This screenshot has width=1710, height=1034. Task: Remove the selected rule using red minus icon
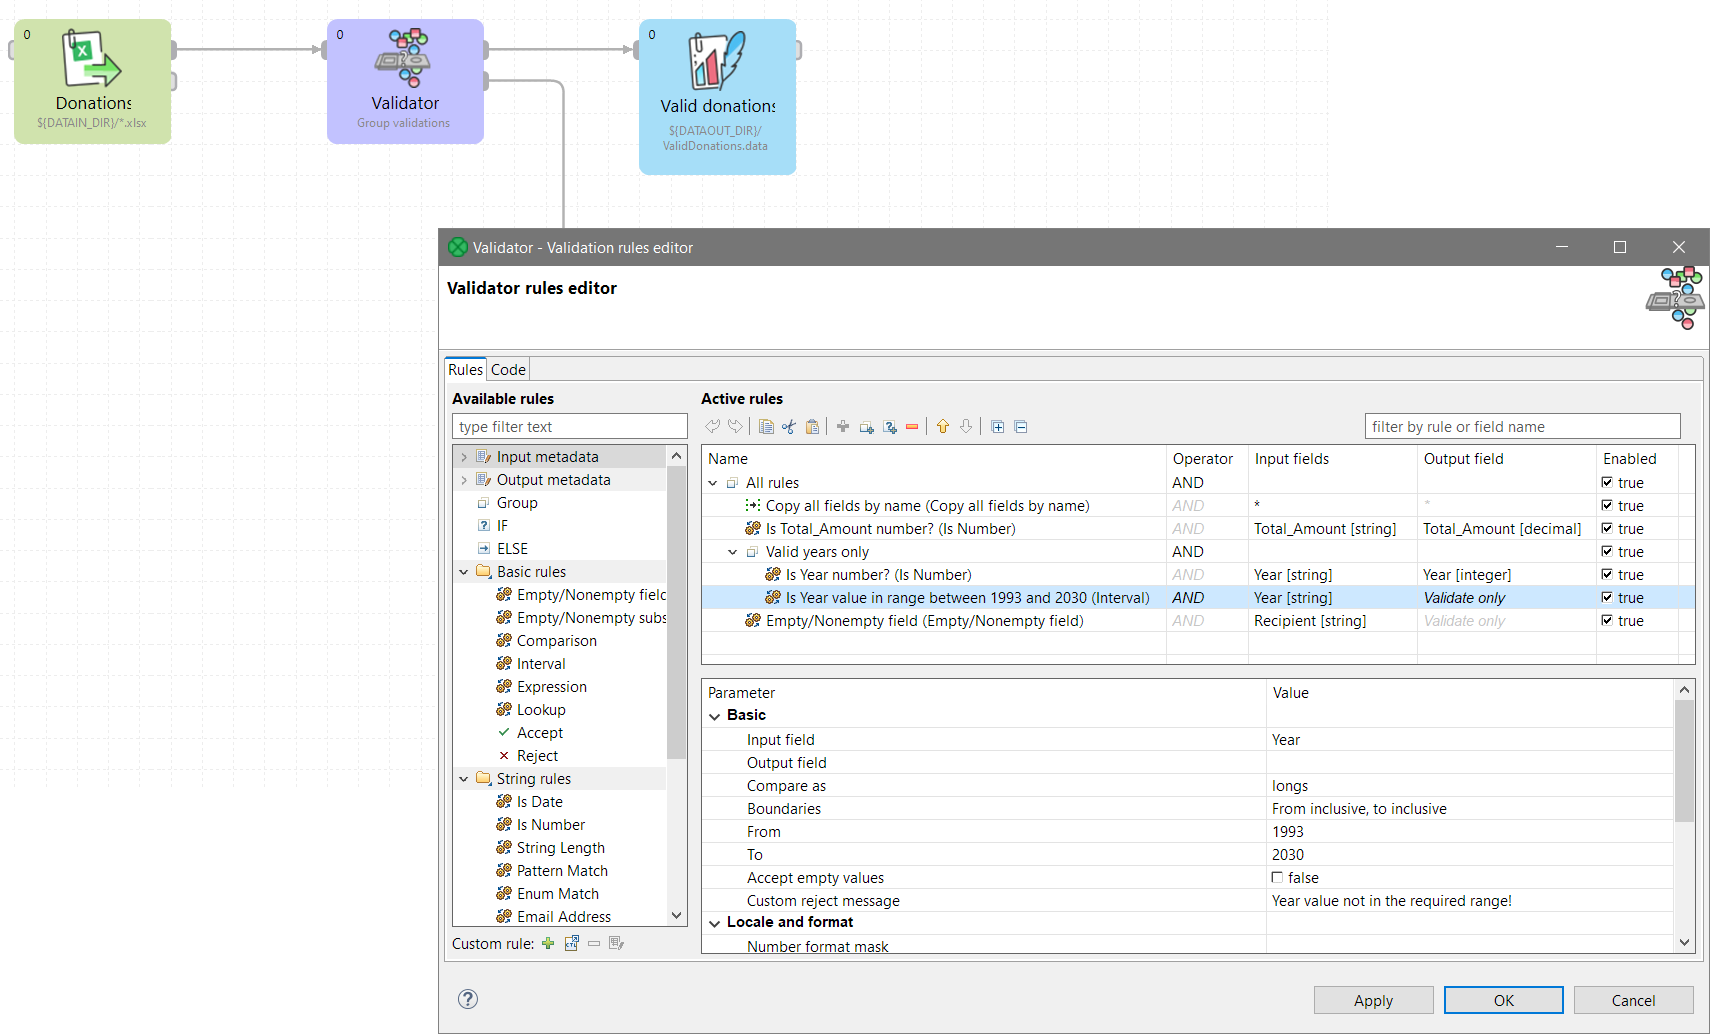click(x=912, y=426)
